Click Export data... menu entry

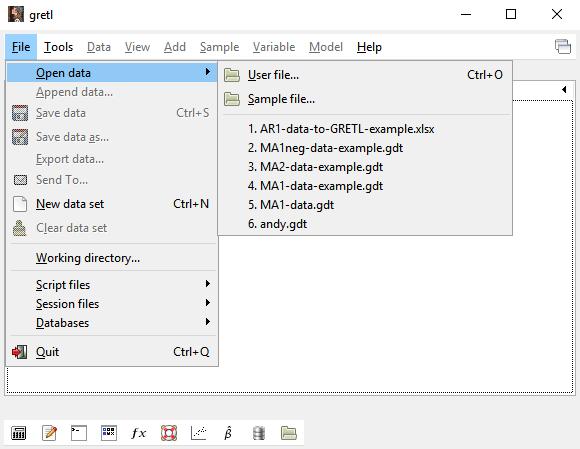(112, 159)
